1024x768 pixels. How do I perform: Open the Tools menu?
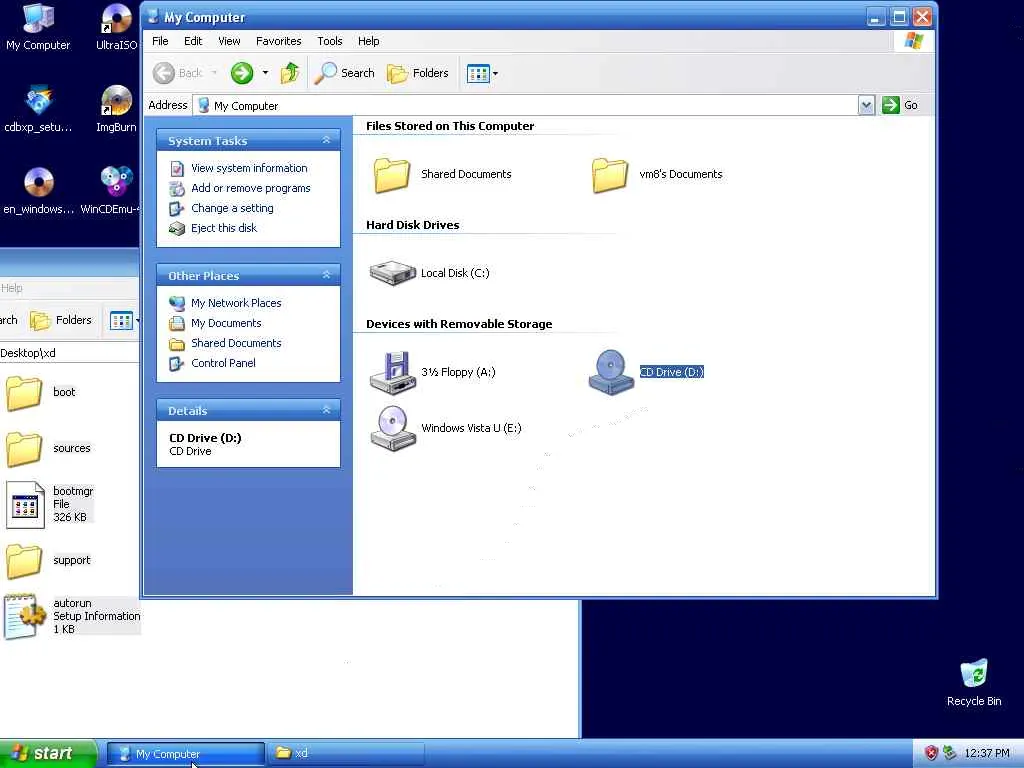pyautogui.click(x=330, y=41)
